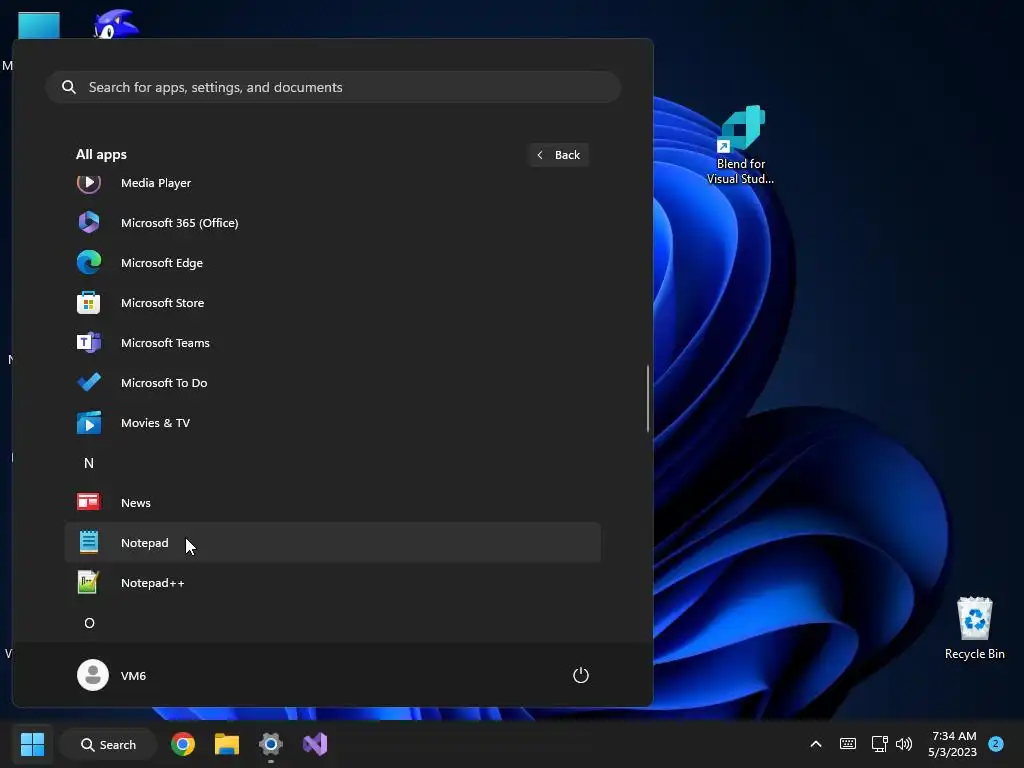Launch the Microsoft Teams icon
The height and width of the screenshot is (768, 1024).
(x=89, y=343)
